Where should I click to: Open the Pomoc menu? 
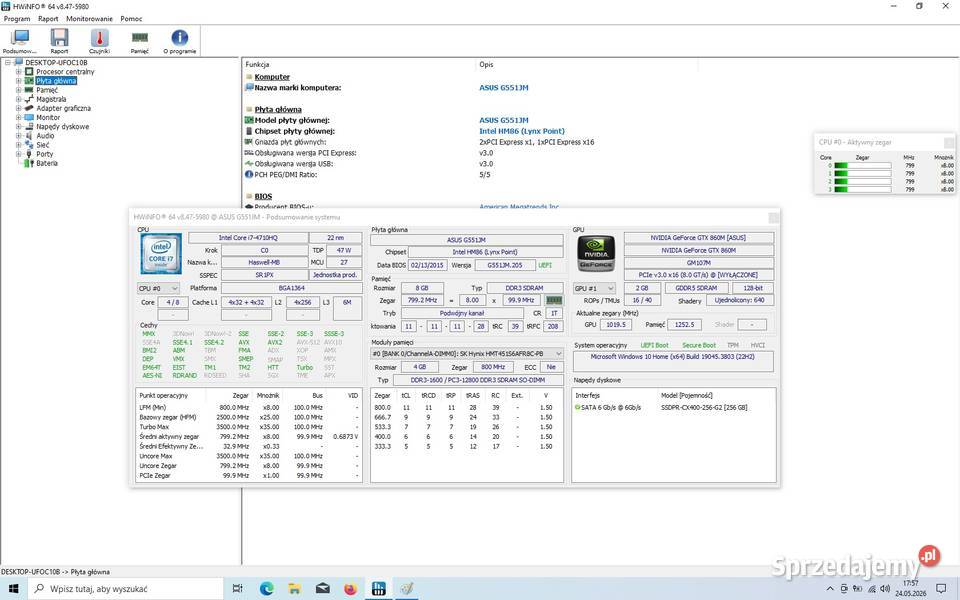131,19
